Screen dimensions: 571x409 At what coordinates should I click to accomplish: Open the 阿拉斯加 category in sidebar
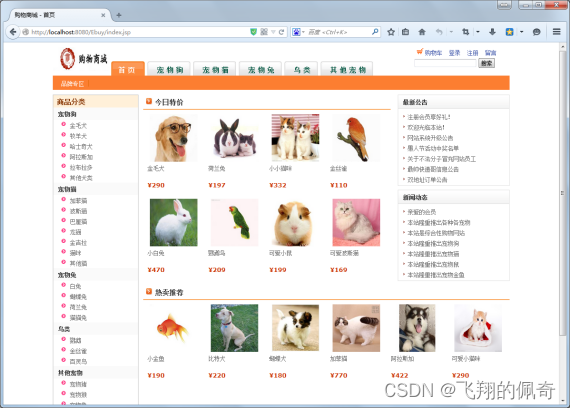coord(81,157)
